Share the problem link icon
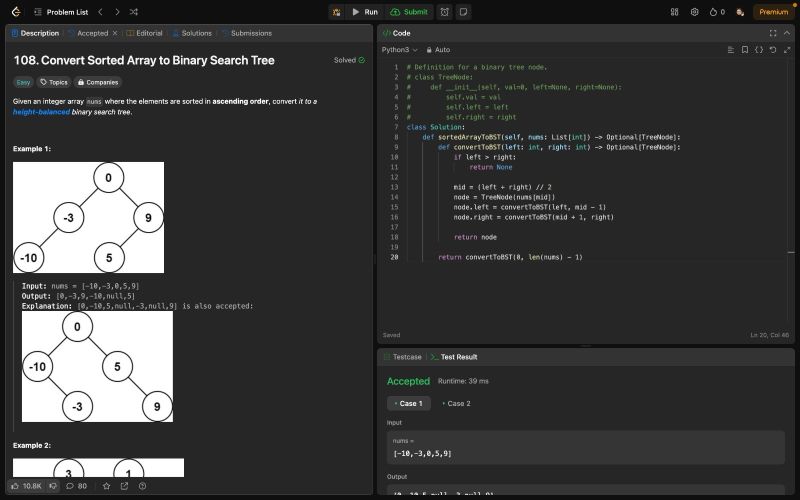This screenshot has width=800, height=500. (x=124, y=486)
